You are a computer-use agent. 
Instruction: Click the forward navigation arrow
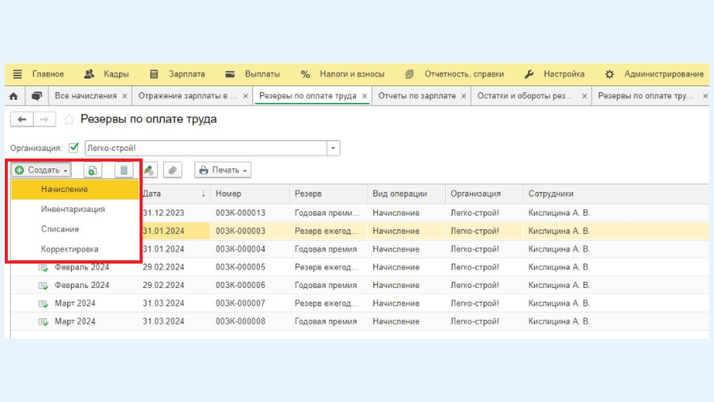pos(44,120)
